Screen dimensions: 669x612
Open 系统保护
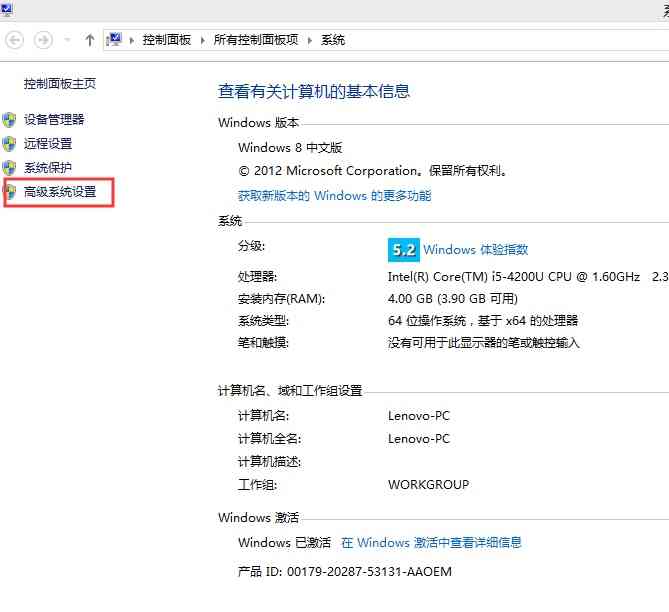[x=48, y=168]
